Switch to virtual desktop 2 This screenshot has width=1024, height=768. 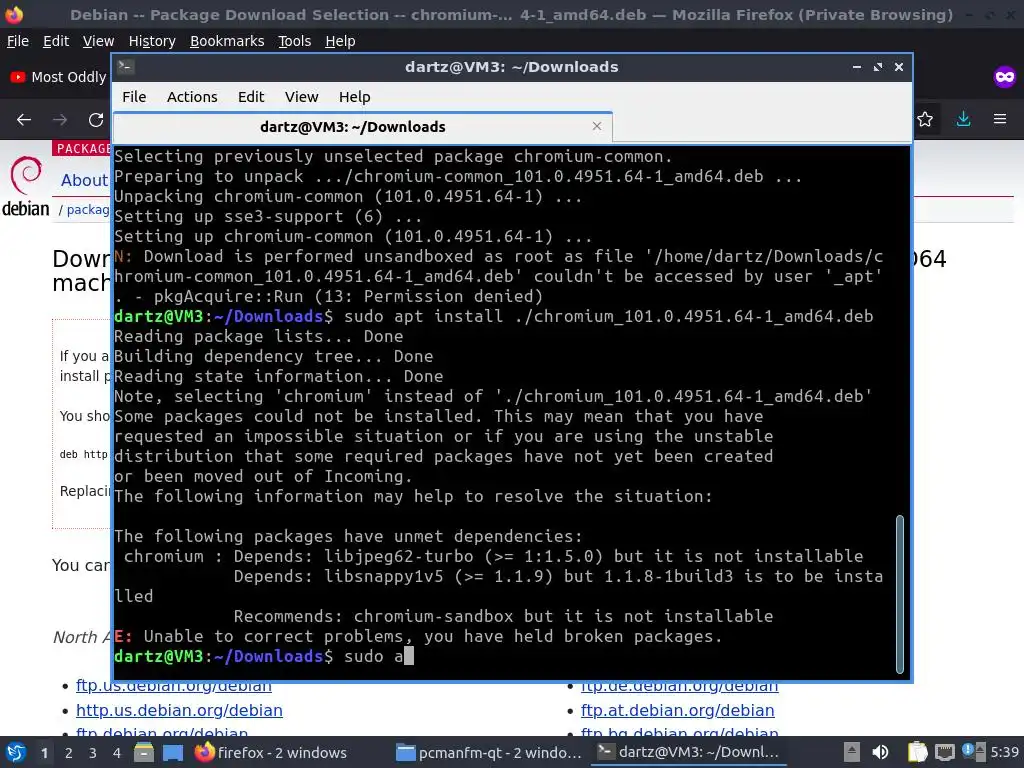click(69, 753)
